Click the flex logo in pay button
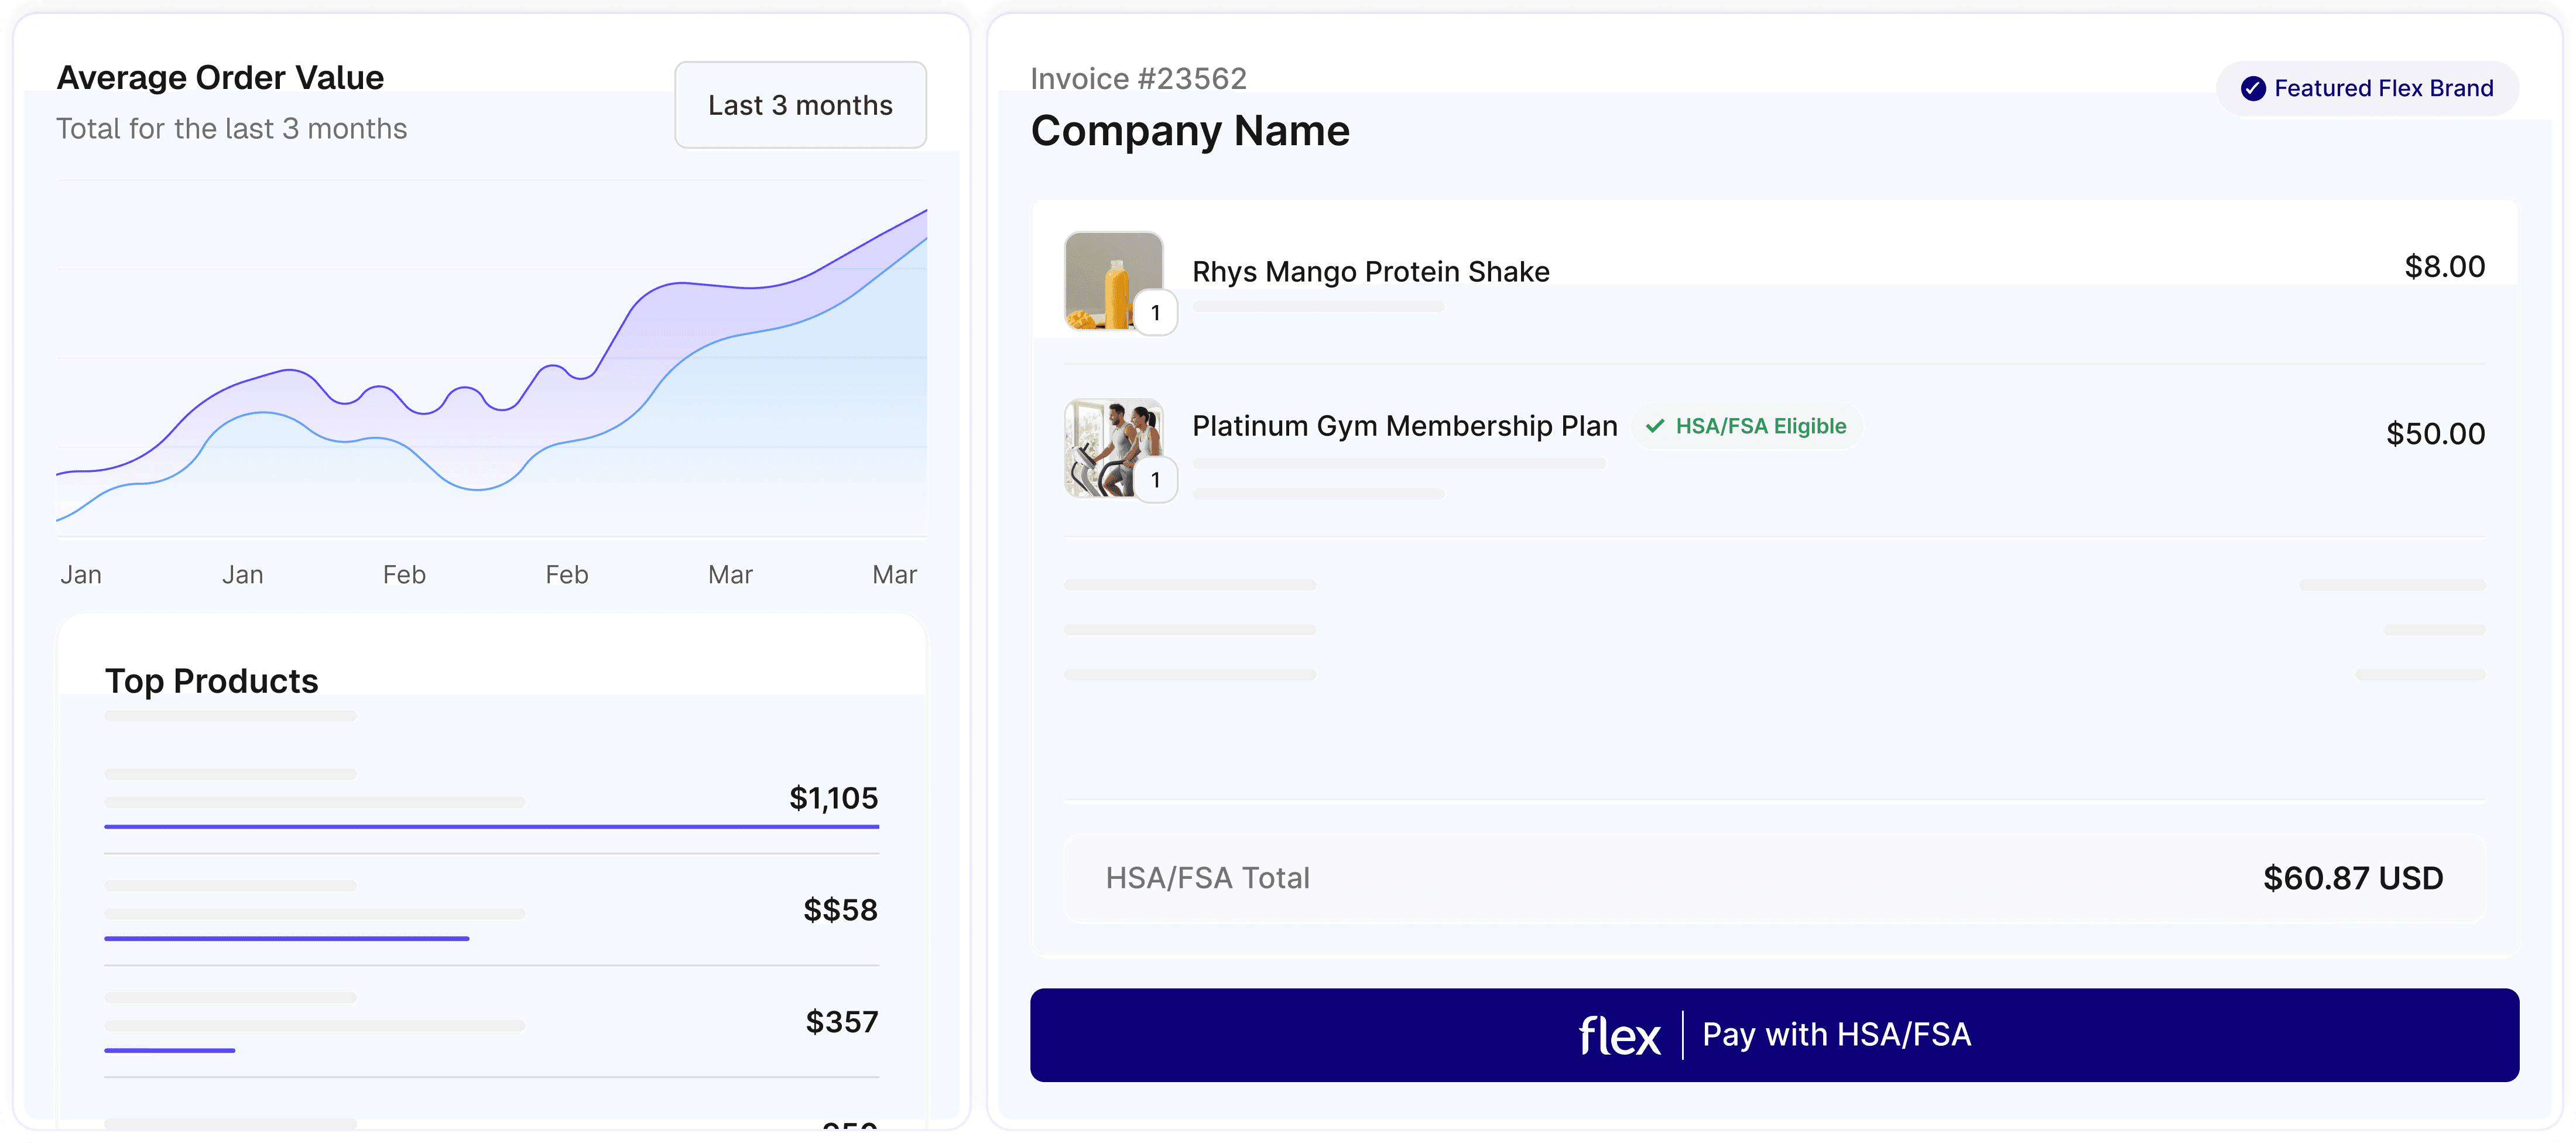 (x=1619, y=1035)
